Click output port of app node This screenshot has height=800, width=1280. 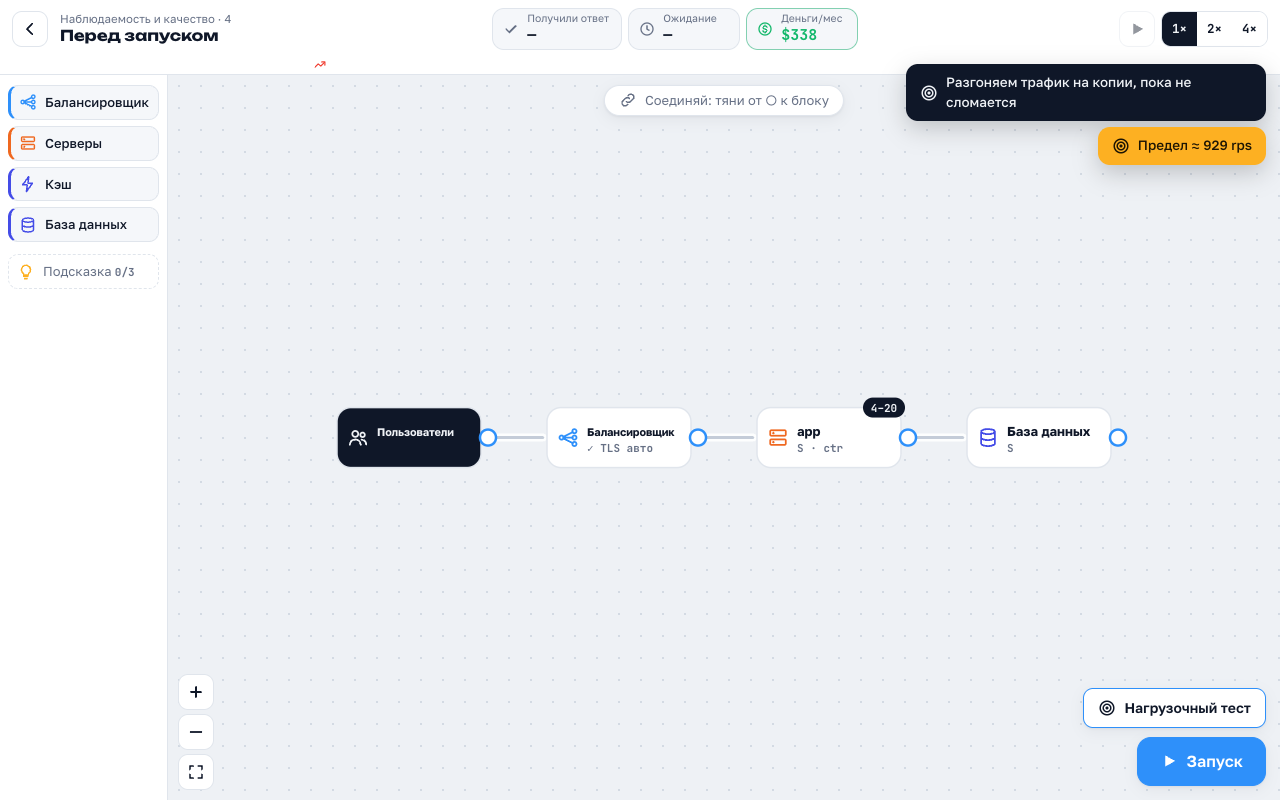pos(908,437)
